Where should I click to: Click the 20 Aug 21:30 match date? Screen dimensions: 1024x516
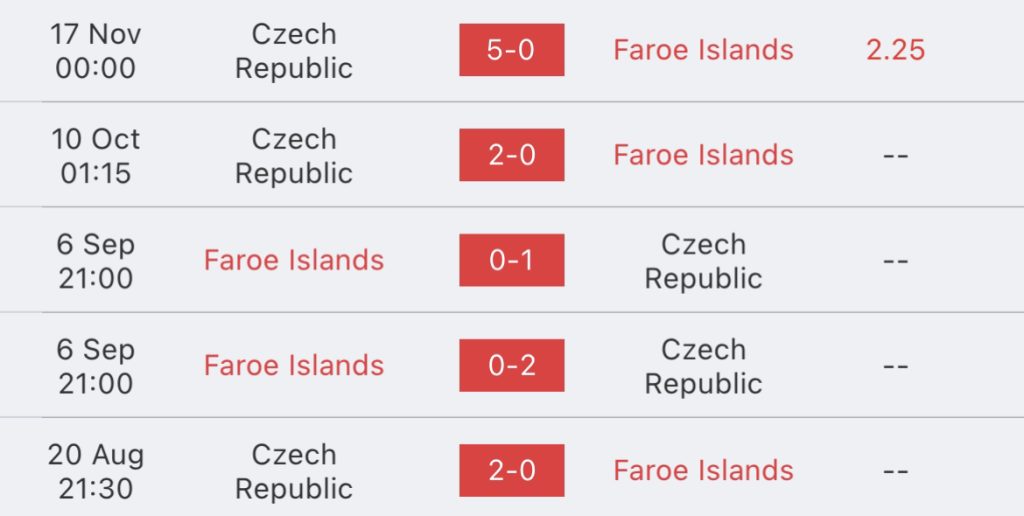95,472
